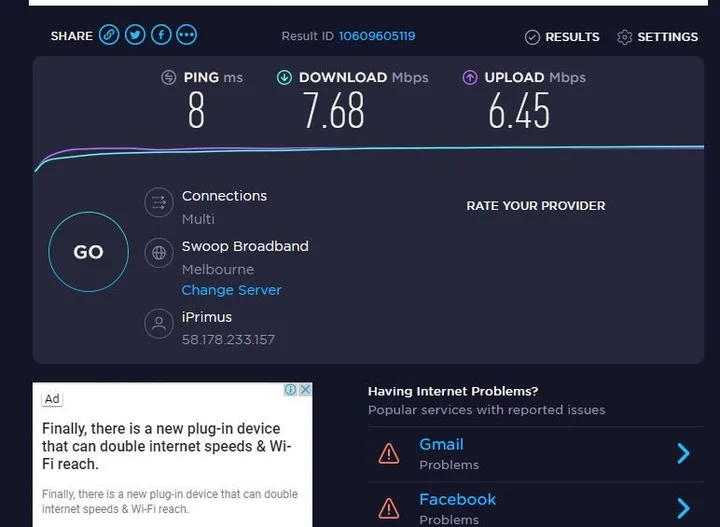The image size is (720, 527).
Task: Open more share options icon
Action: [x=187, y=36]
